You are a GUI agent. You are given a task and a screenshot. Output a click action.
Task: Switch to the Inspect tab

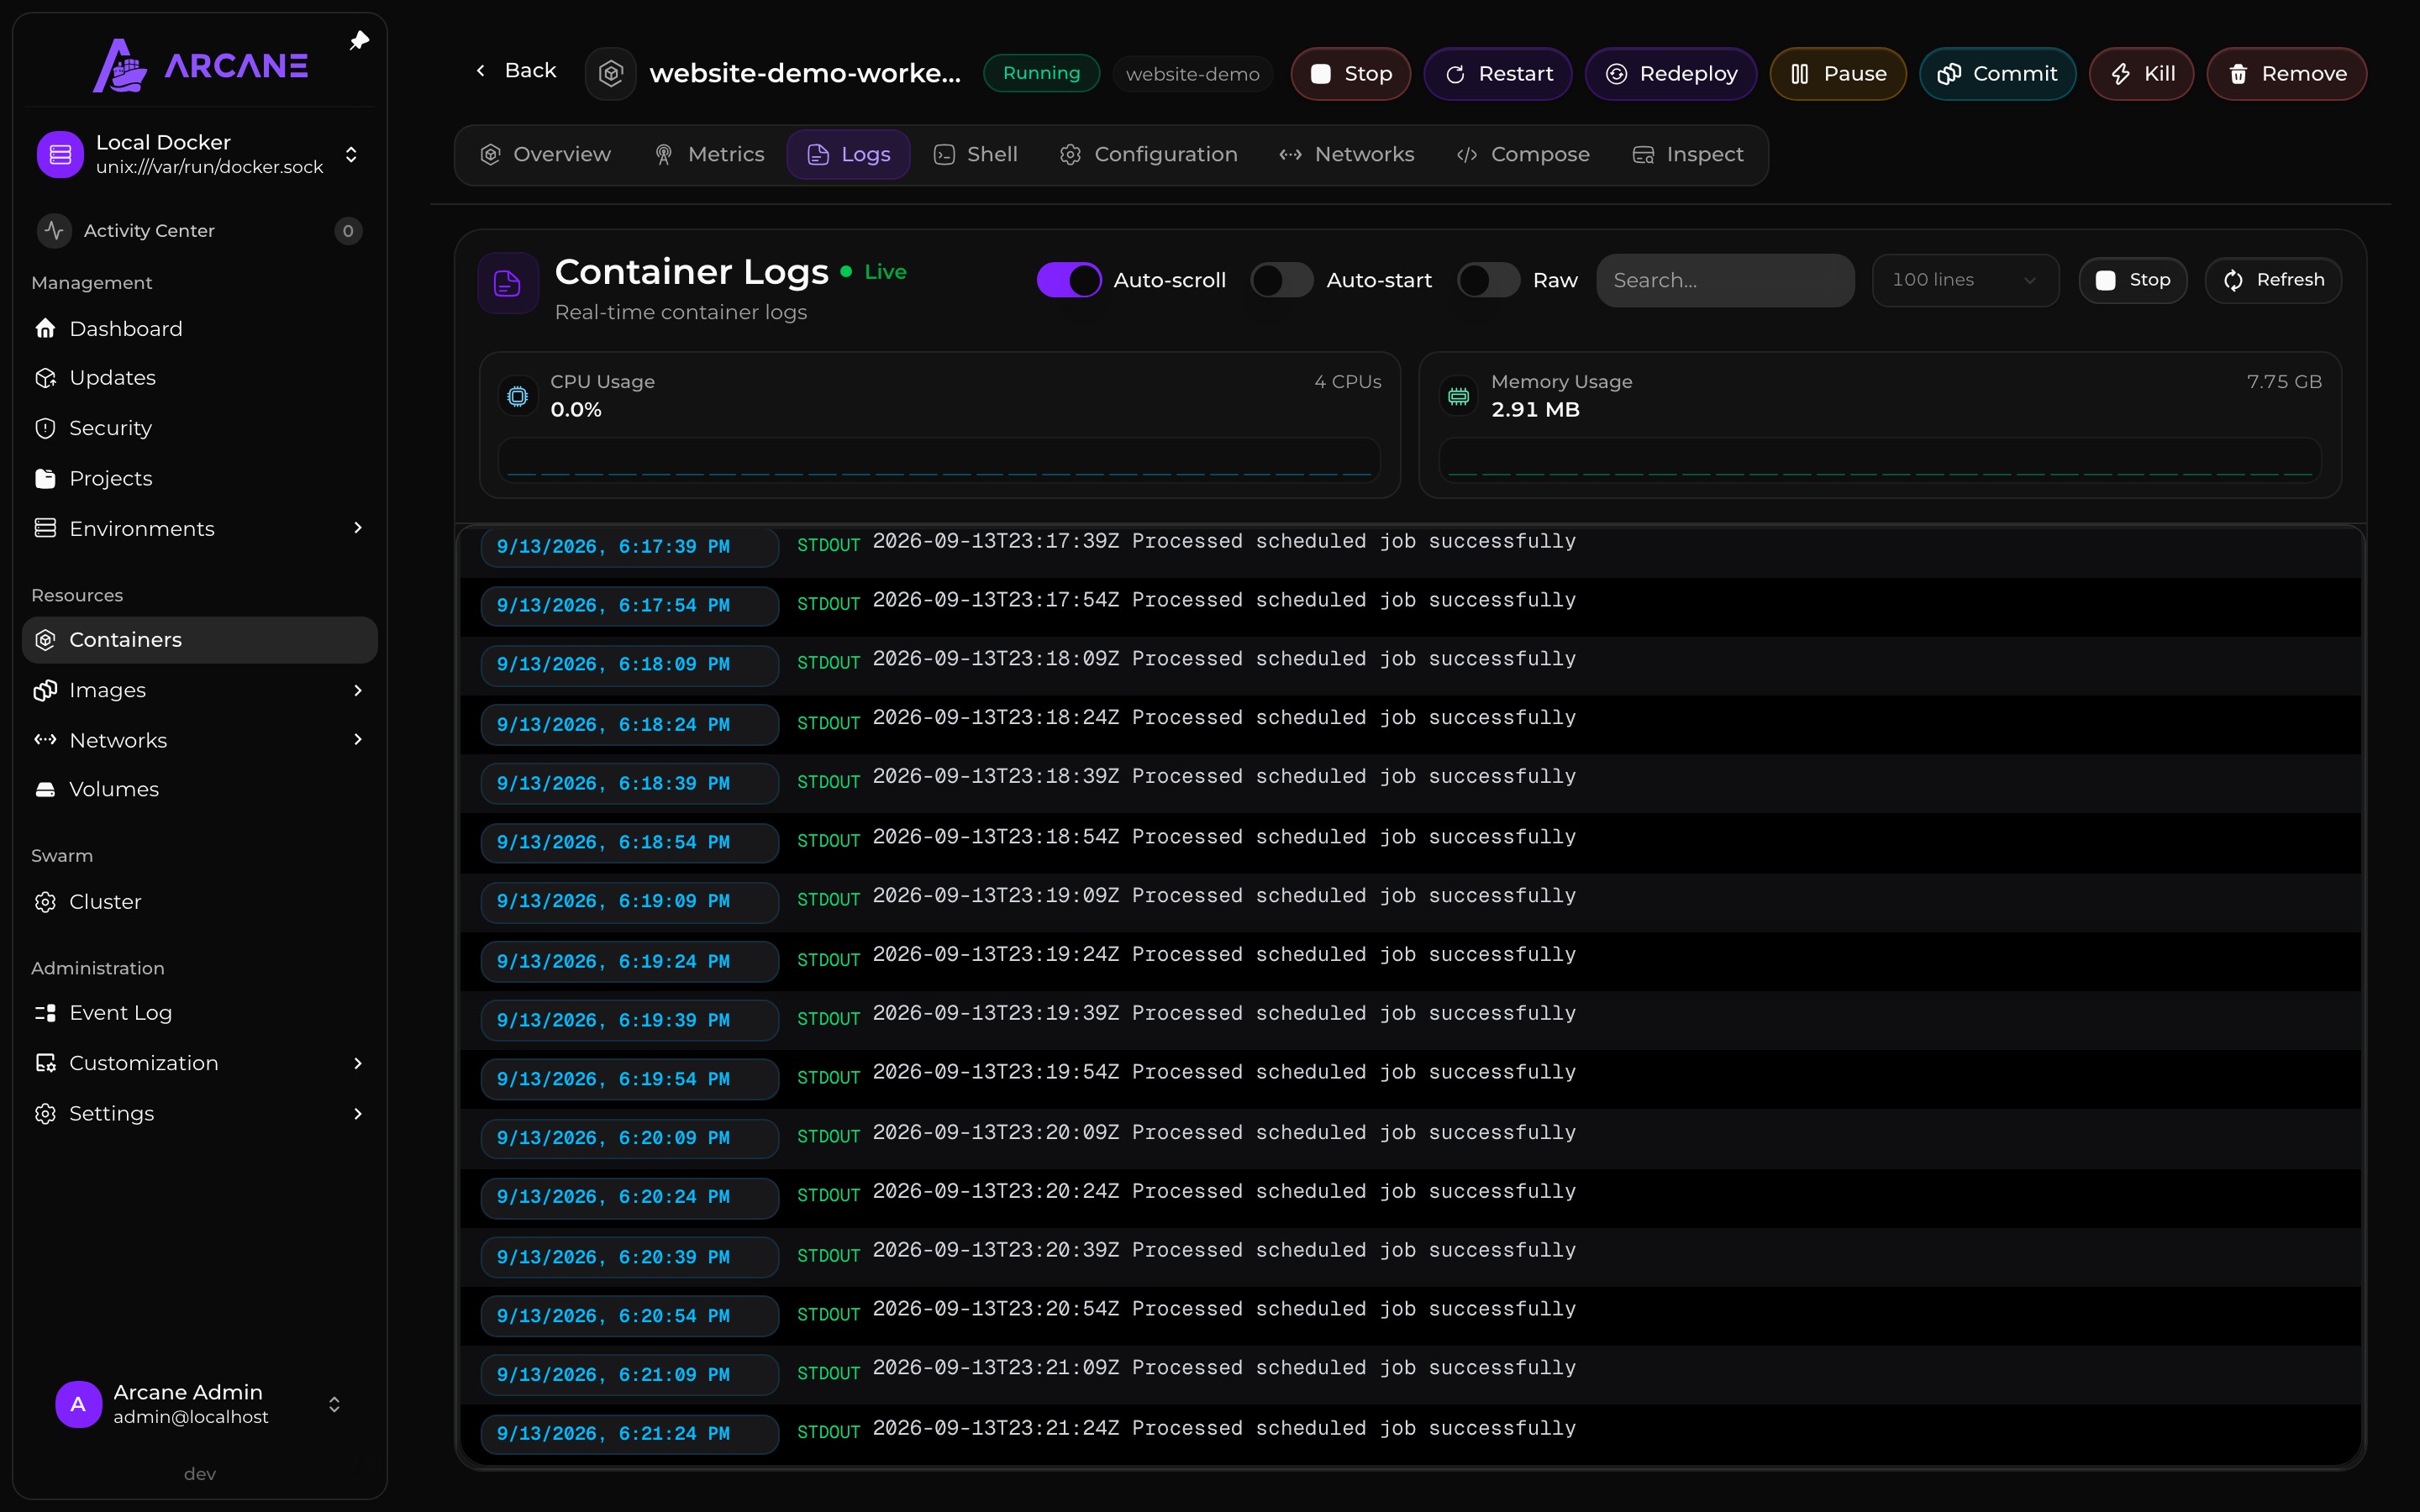(x=1688, y=155)
